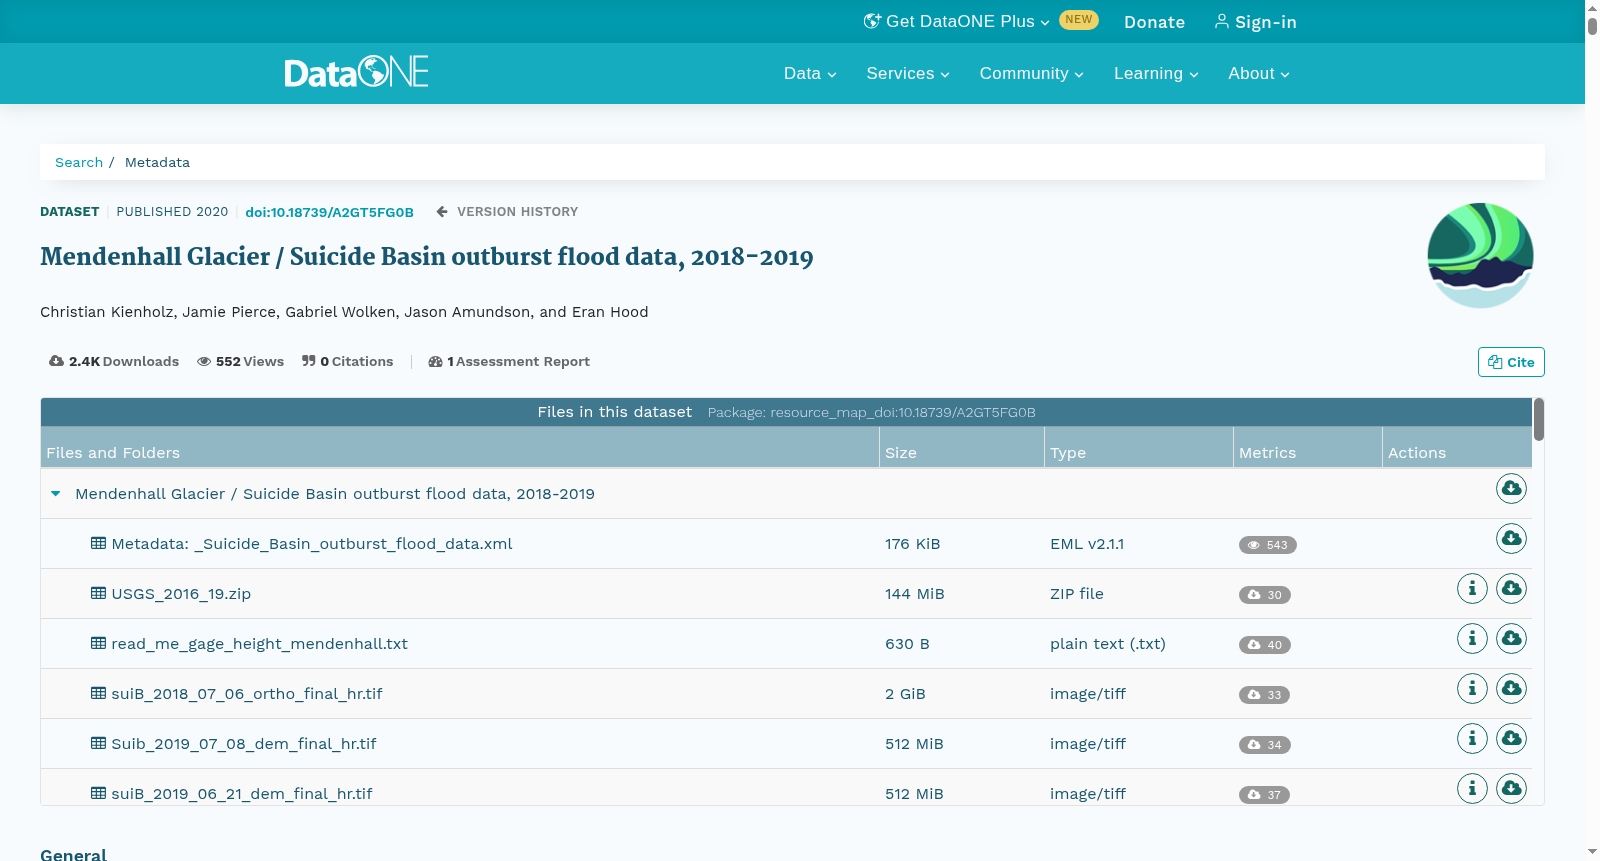This screenshot has height=861, width=1600.
Task: View 0 Citations metric
Action: click(347, 361)
